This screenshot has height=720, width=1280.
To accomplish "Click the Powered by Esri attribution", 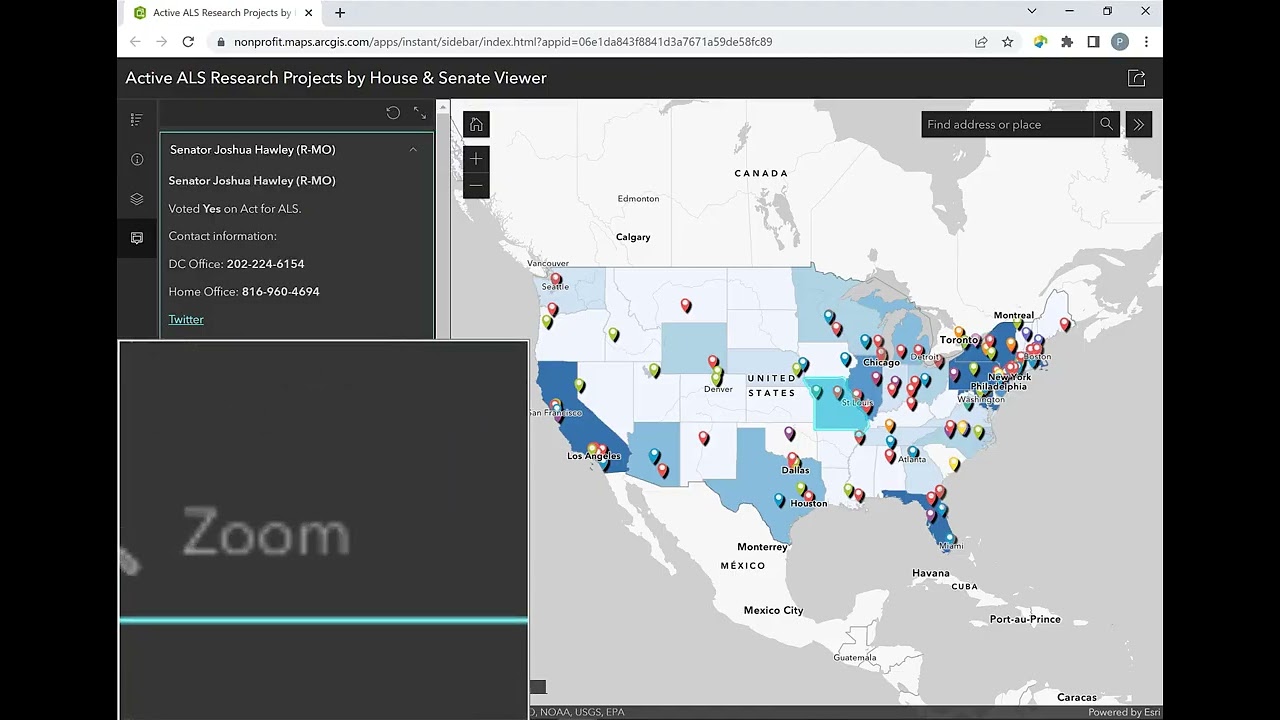I will tap(1124, 712).
